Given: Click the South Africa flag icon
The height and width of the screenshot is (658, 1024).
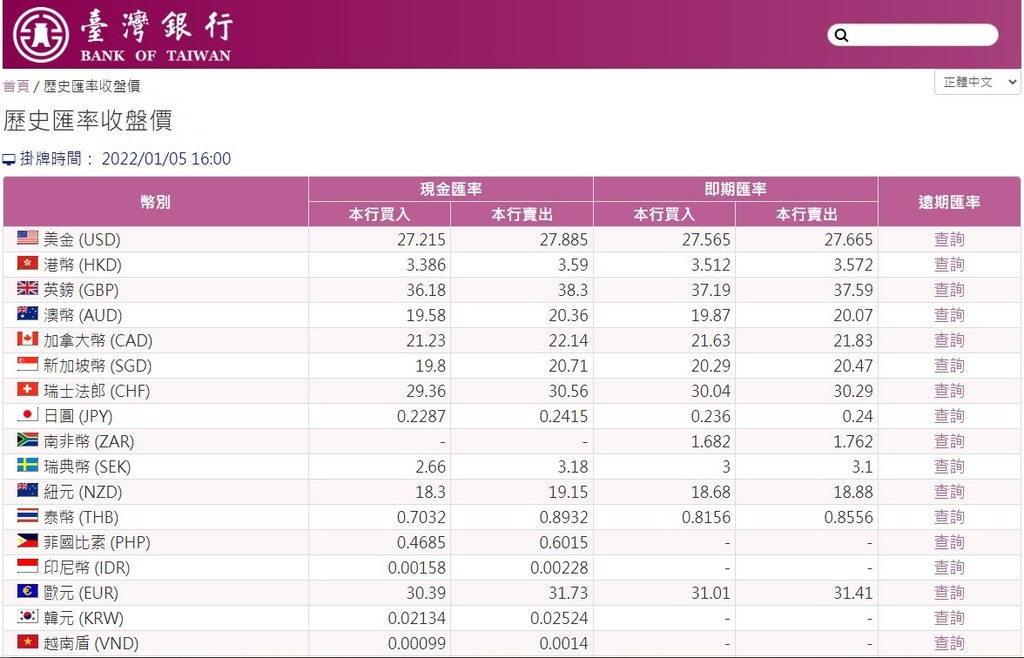Looking at the screenshot, I should [x=27, y=439].
